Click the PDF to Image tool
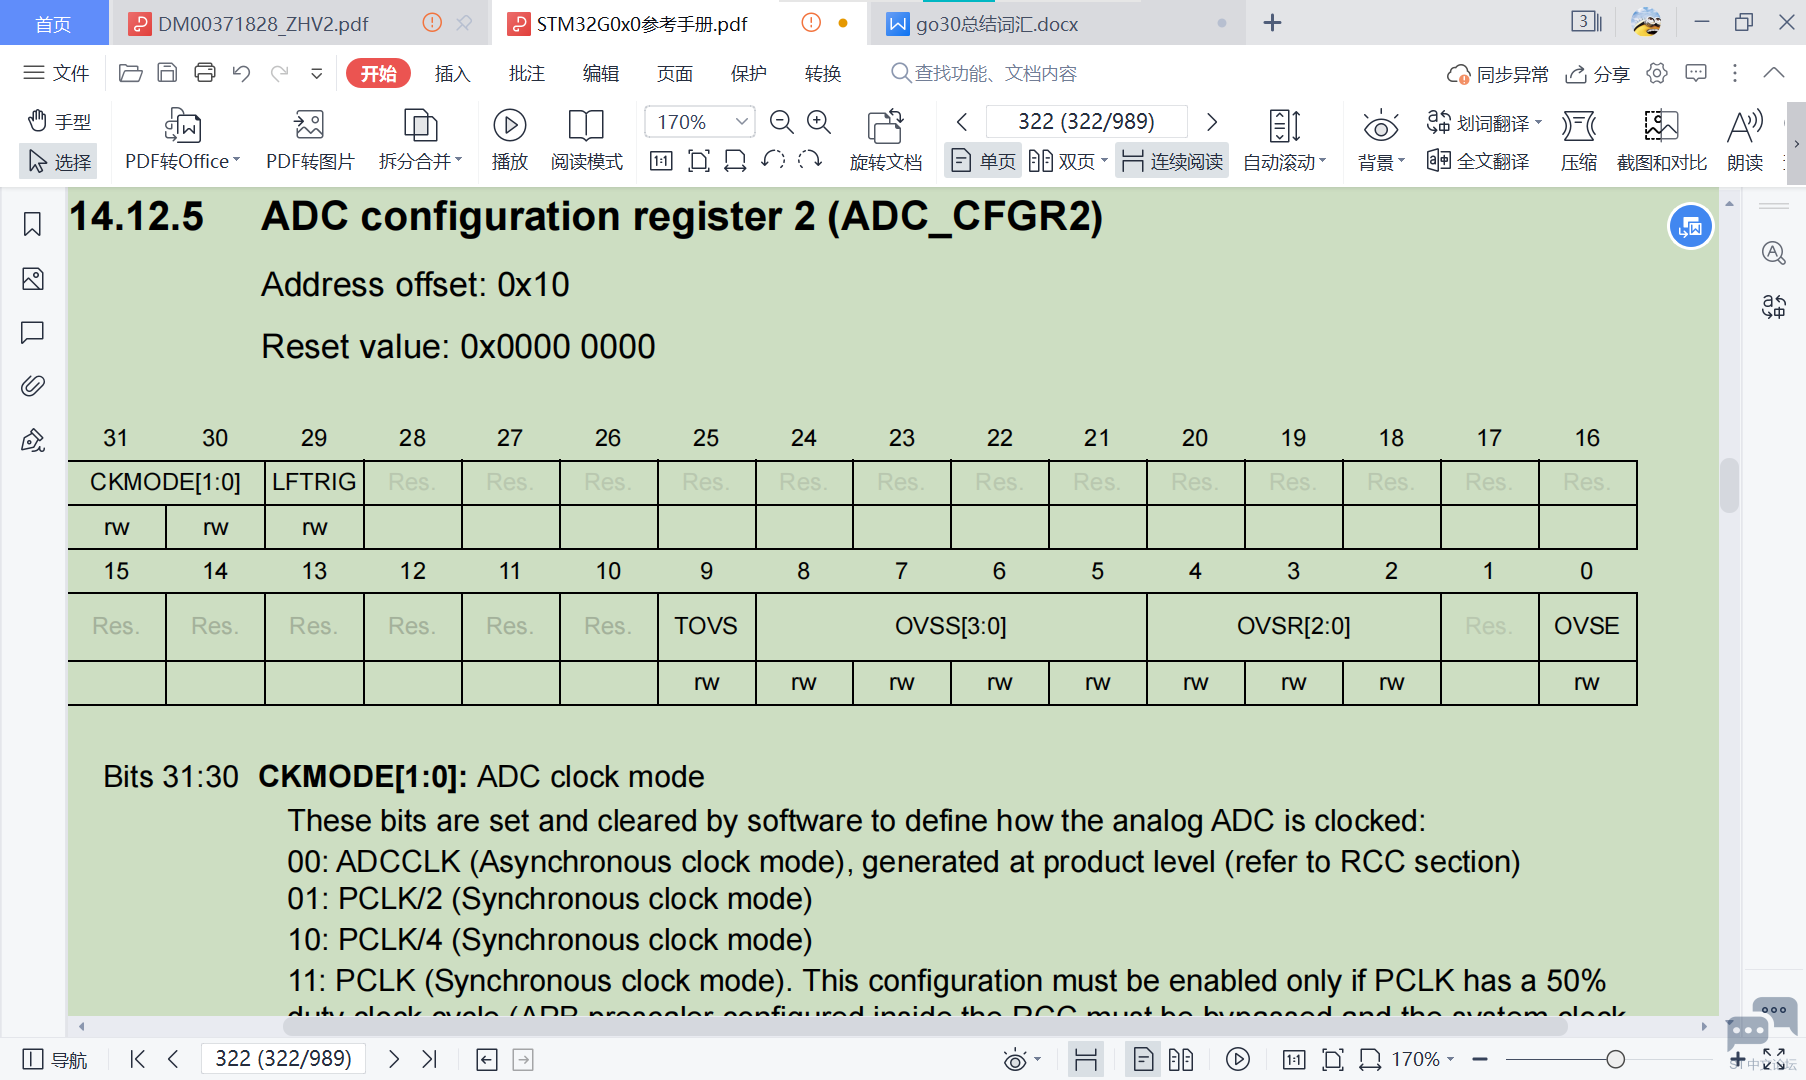Image resolution: width=1806 pixels, height=1080 pixels. (x=309, y=139)
